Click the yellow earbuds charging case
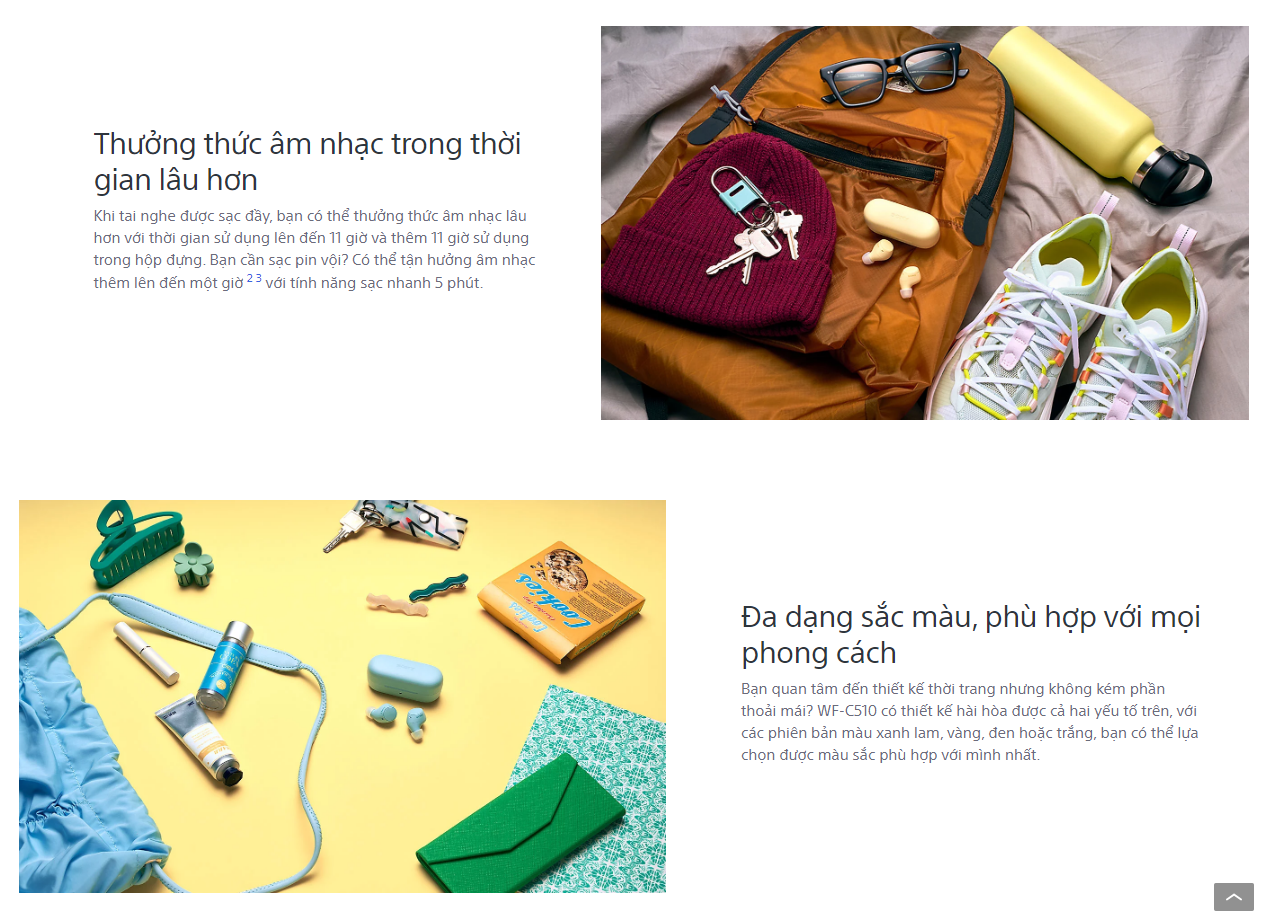Image resolution: width=1267 pixels, height=915 pixels. pyautogui.click(x=901, y=222)
